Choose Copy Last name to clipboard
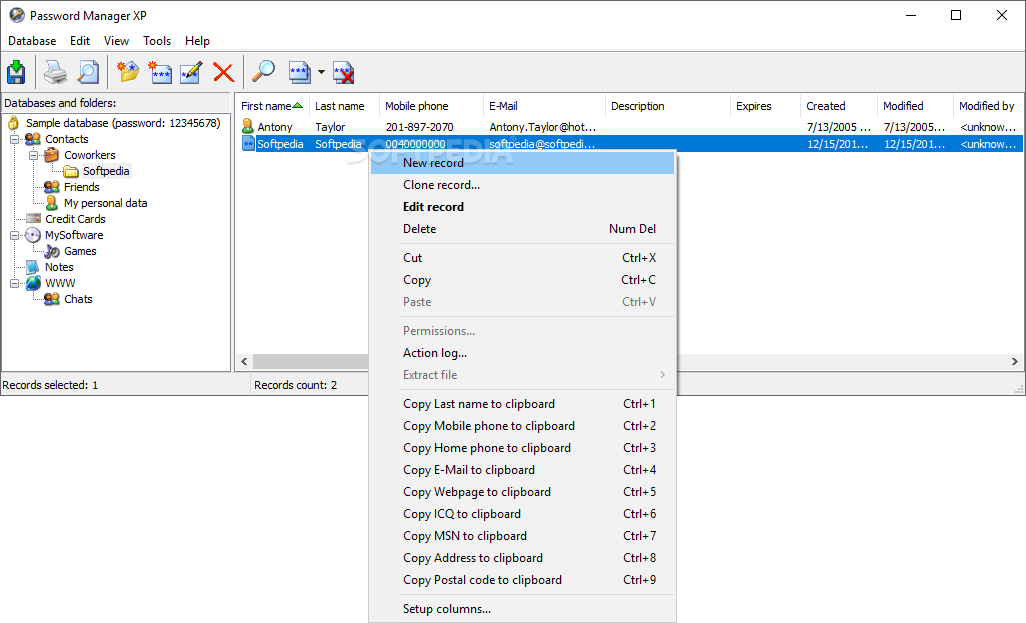 click(x=522, y=404)
